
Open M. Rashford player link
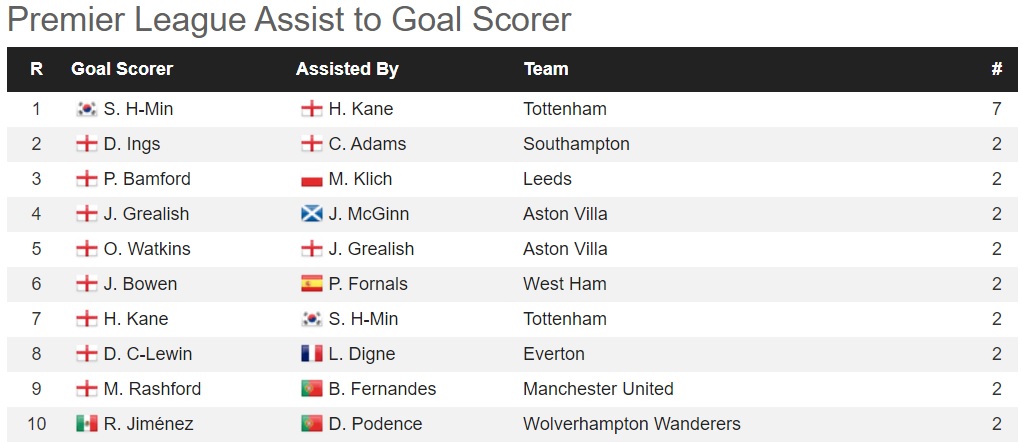click(x=152, y=389)
